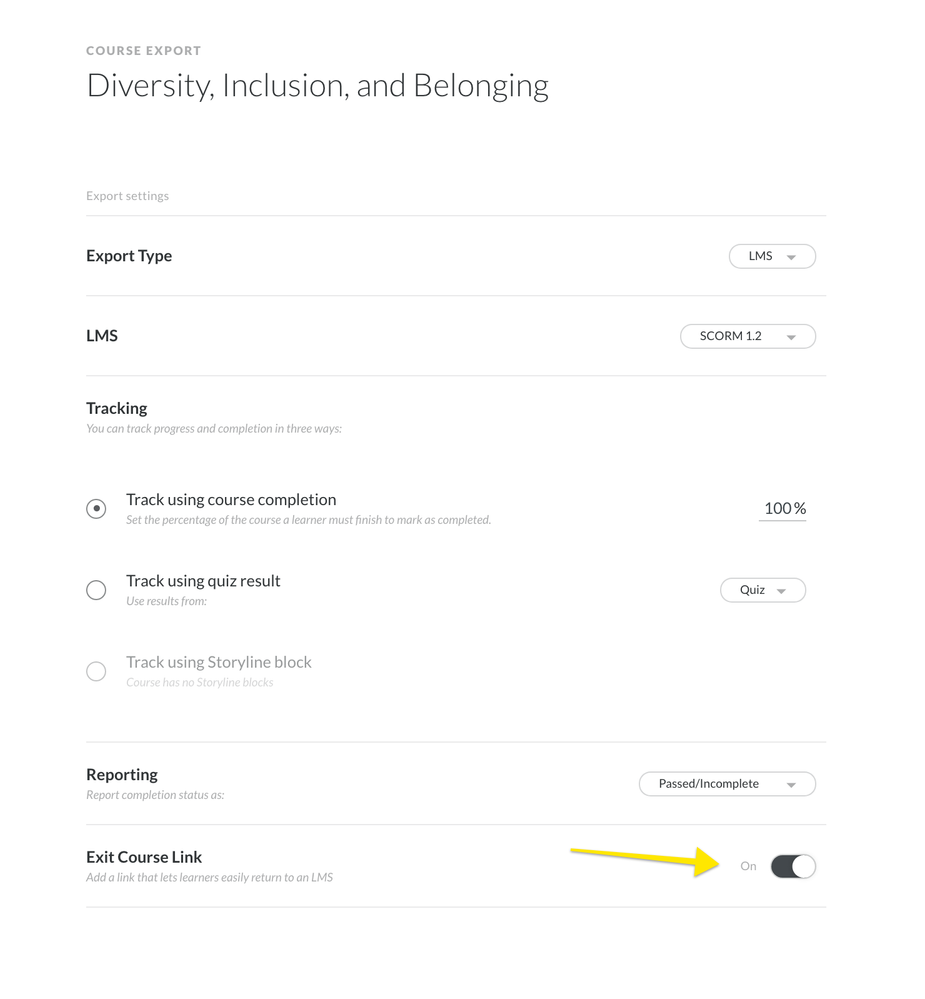Click the arrow icon in Export Type selector
Viewport: 925px width, 999px height.
[x=791, y=257]
